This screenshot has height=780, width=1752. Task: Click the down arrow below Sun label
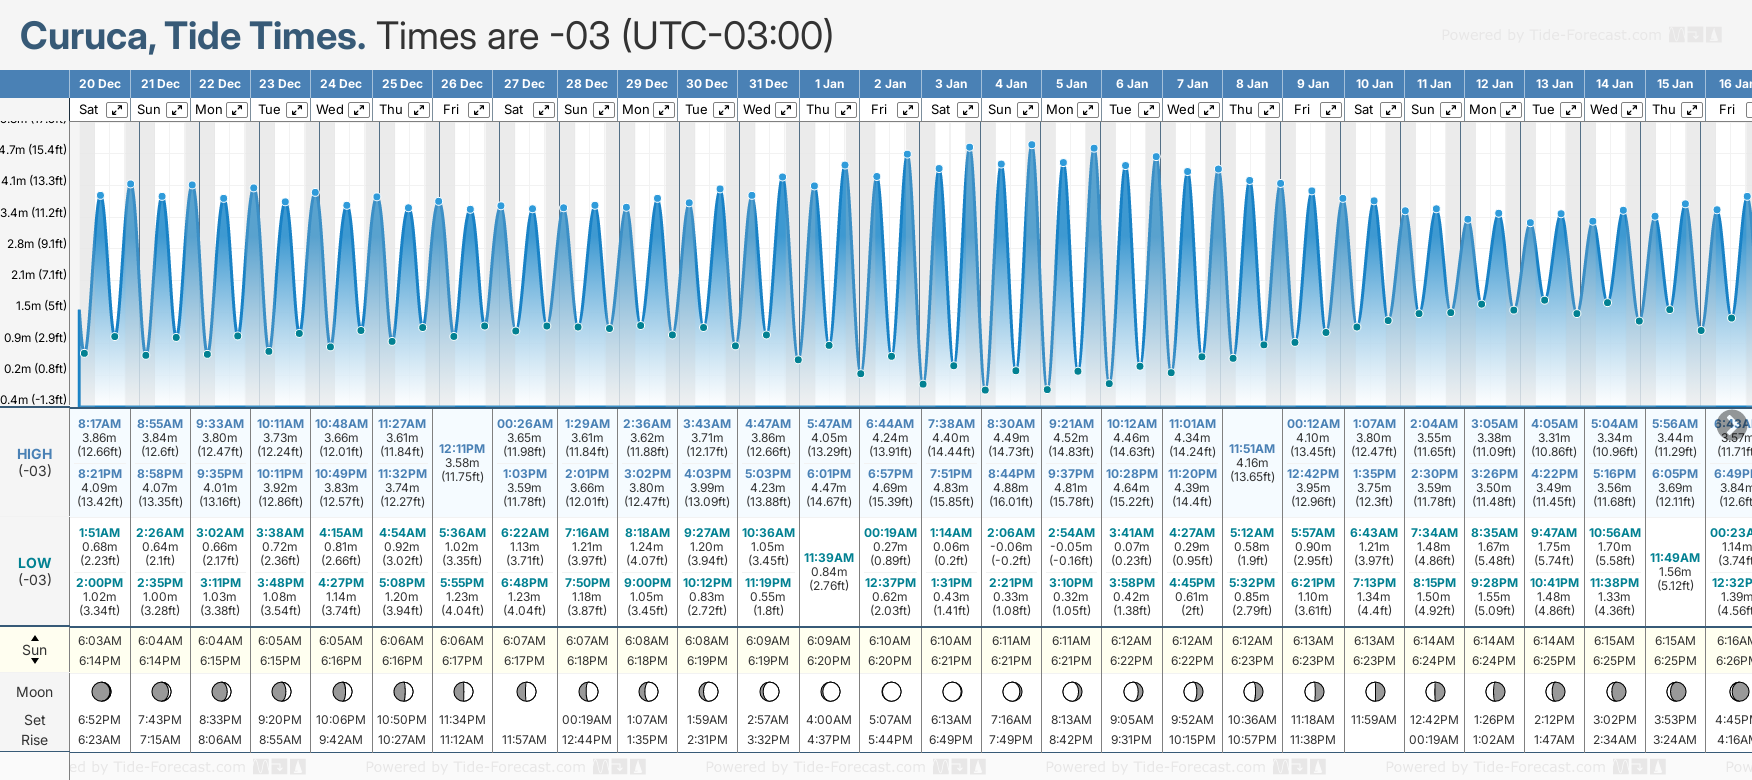point(35,663)
